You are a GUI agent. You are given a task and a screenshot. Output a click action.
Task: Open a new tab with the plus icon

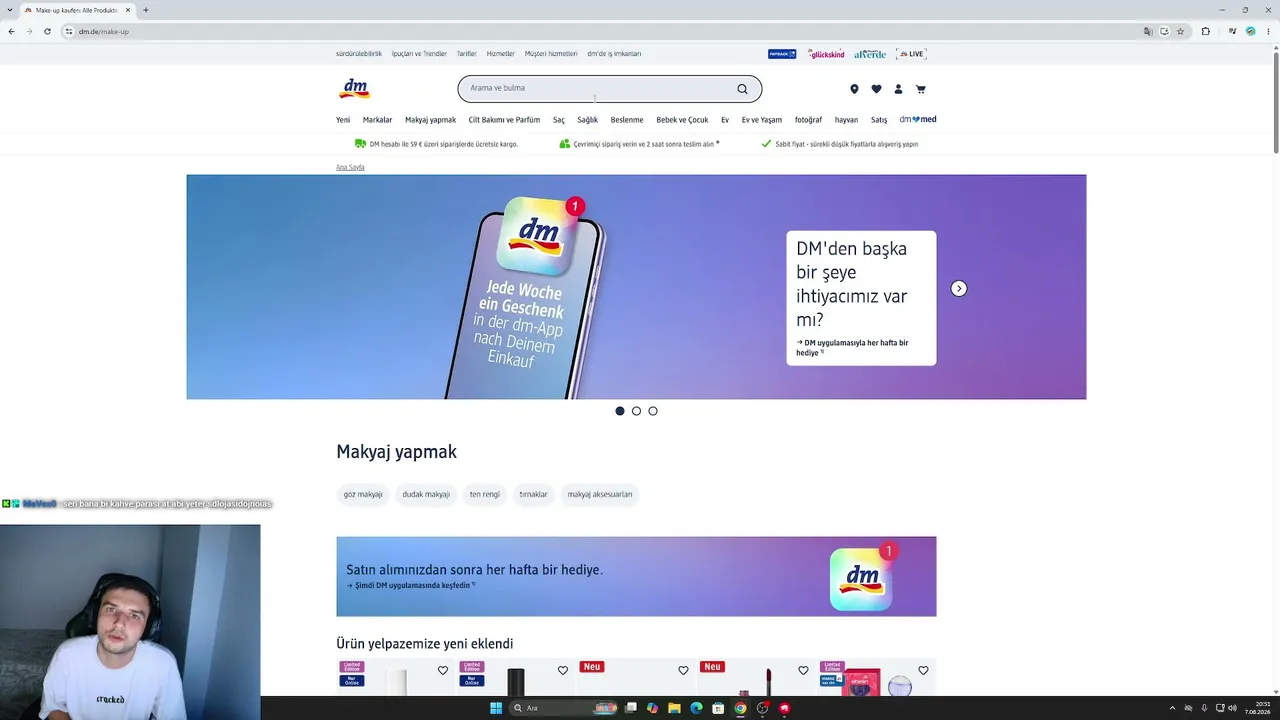pyautogui.click(x=146, y=10)
